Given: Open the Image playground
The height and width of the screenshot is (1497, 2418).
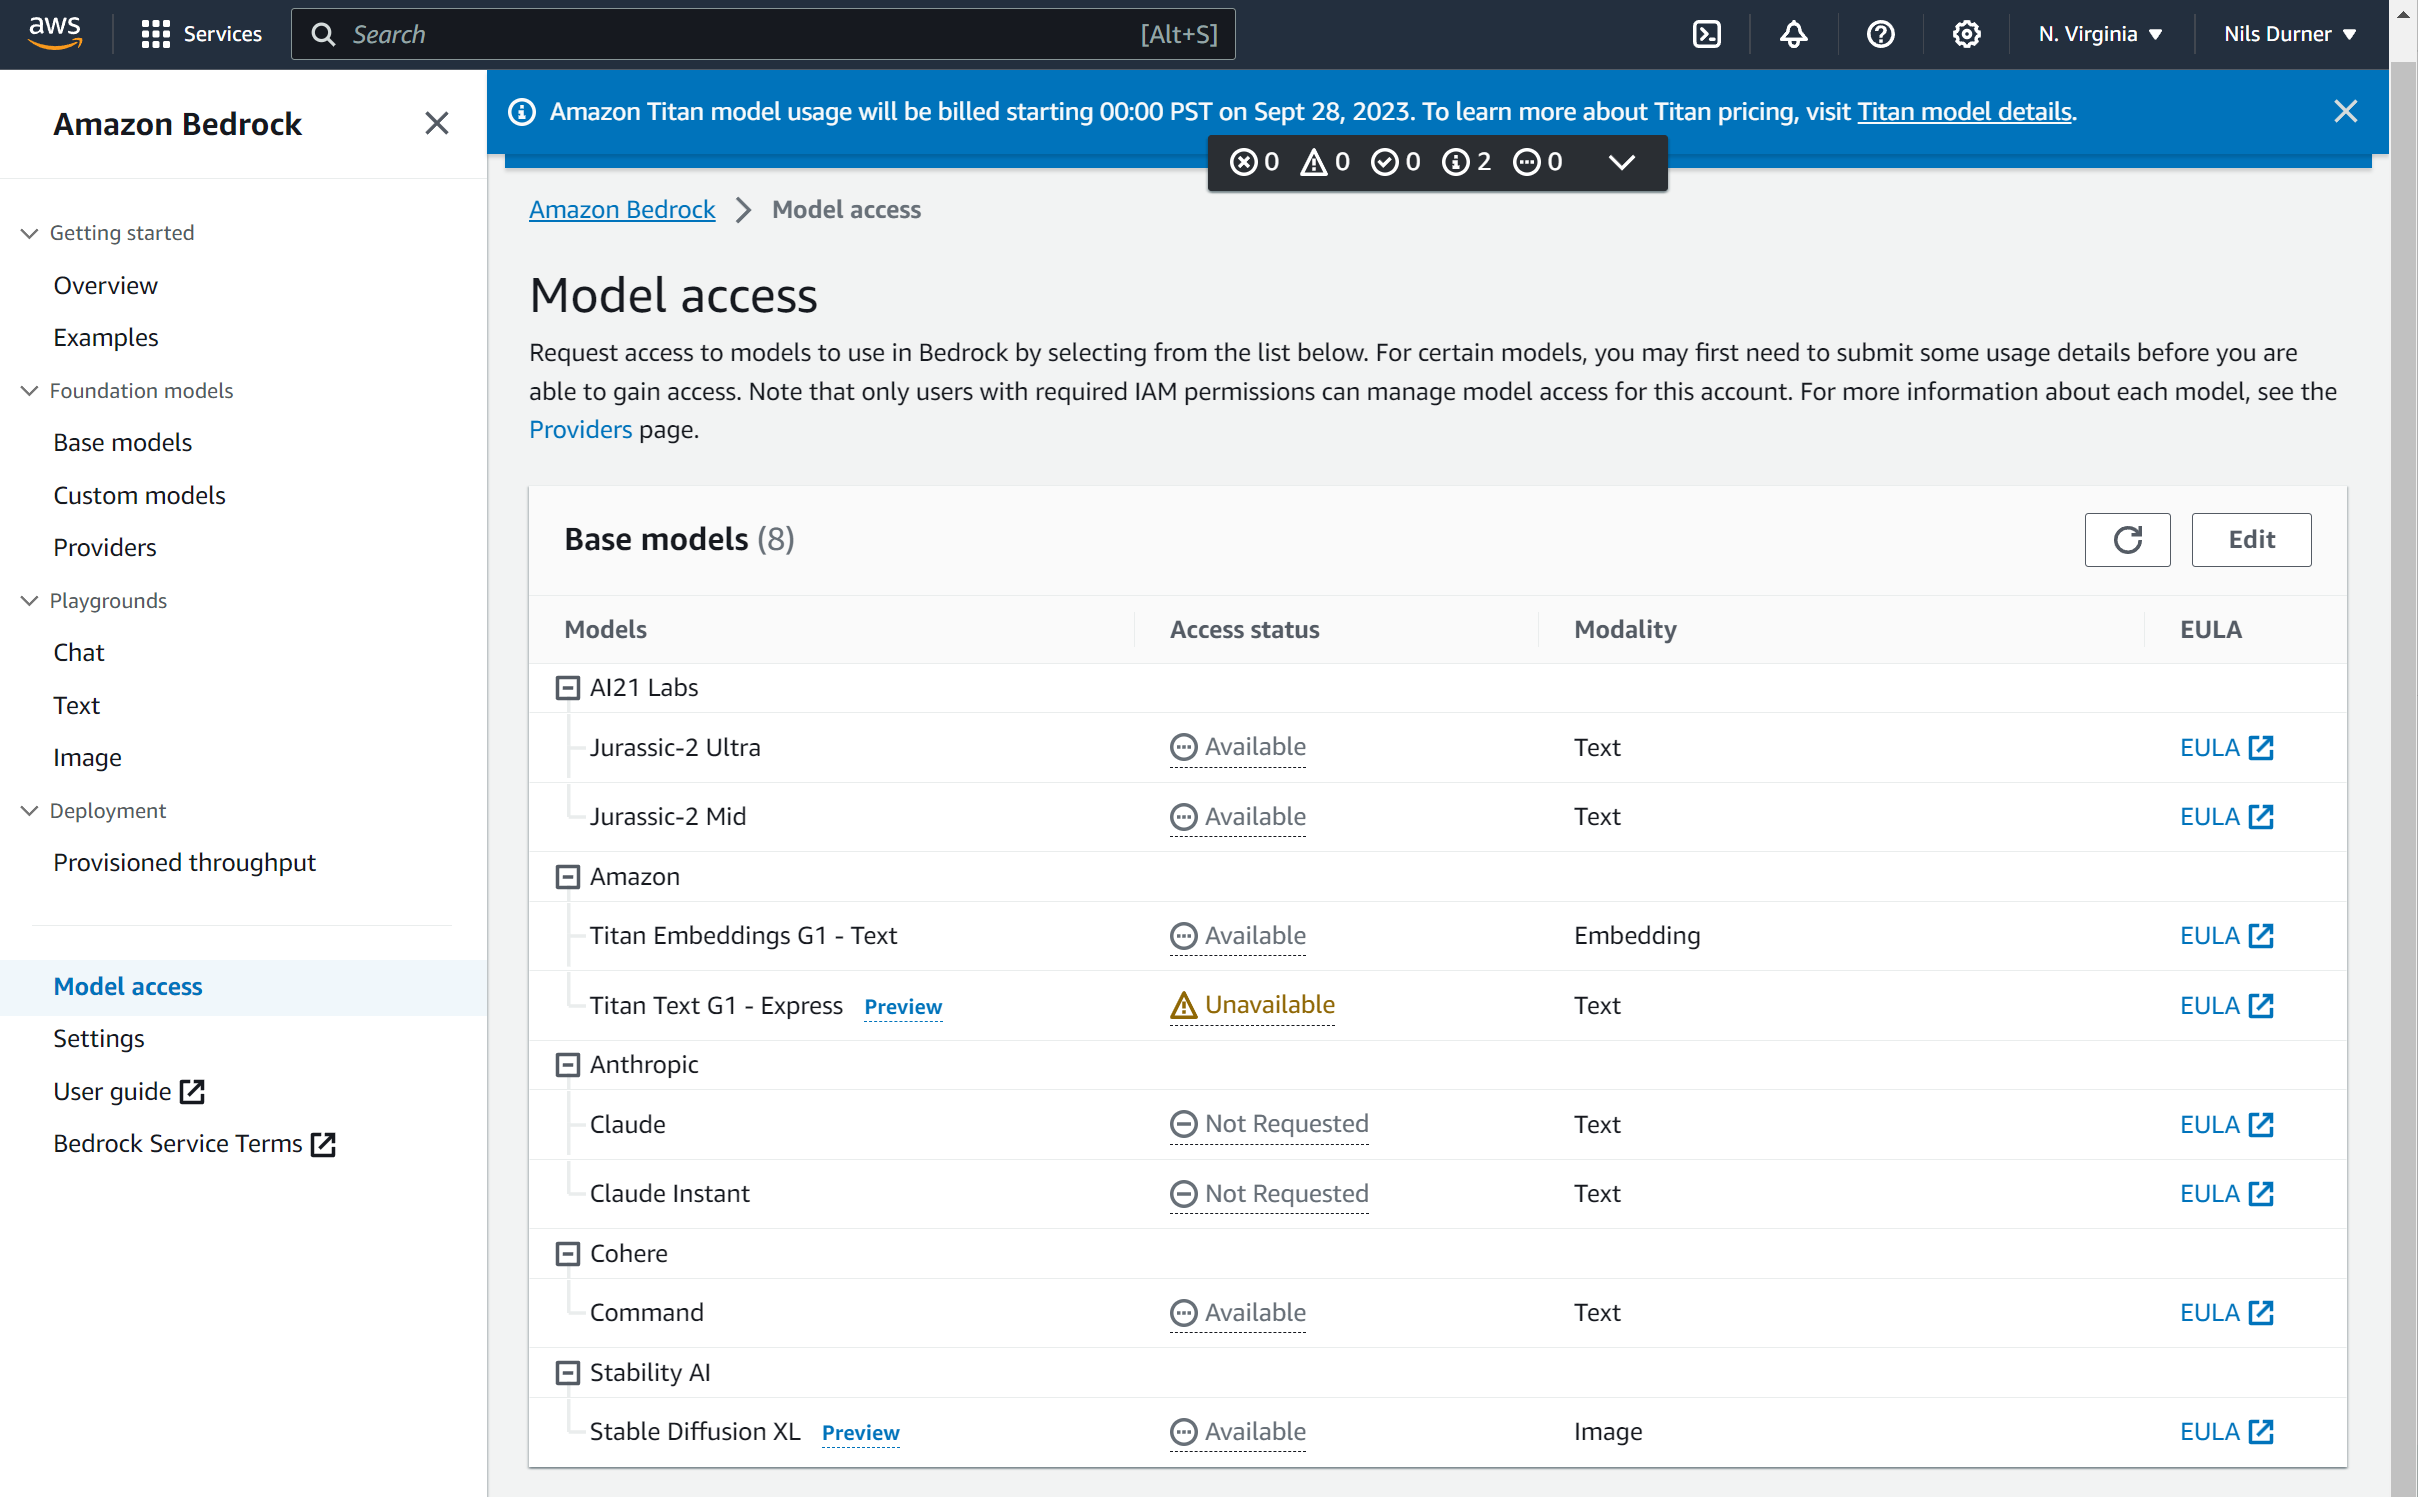Looking at the screenshot, I should pyautogui.click(x=87, y=758).
